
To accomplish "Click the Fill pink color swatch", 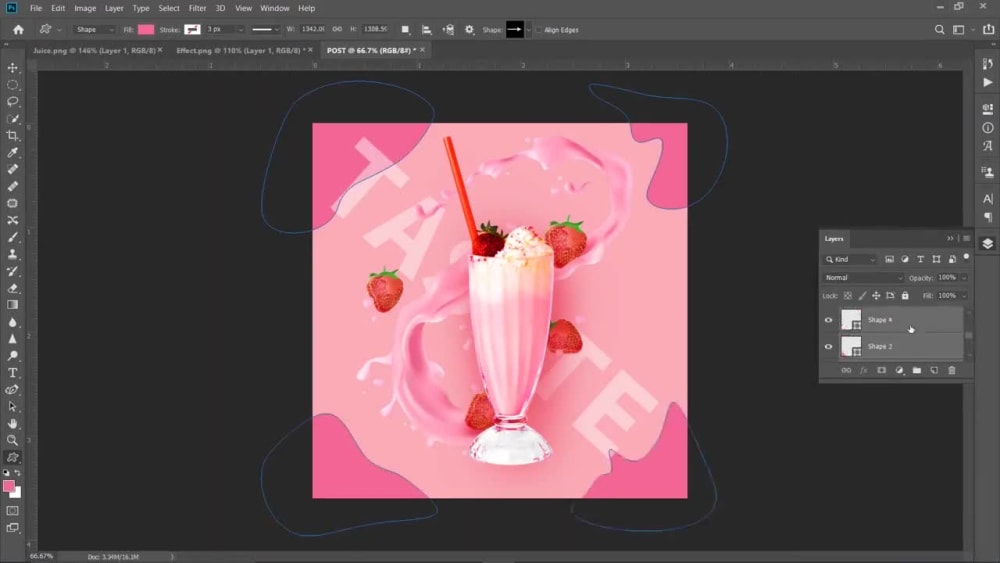I will pyautogui.click(x=146, y=29).
